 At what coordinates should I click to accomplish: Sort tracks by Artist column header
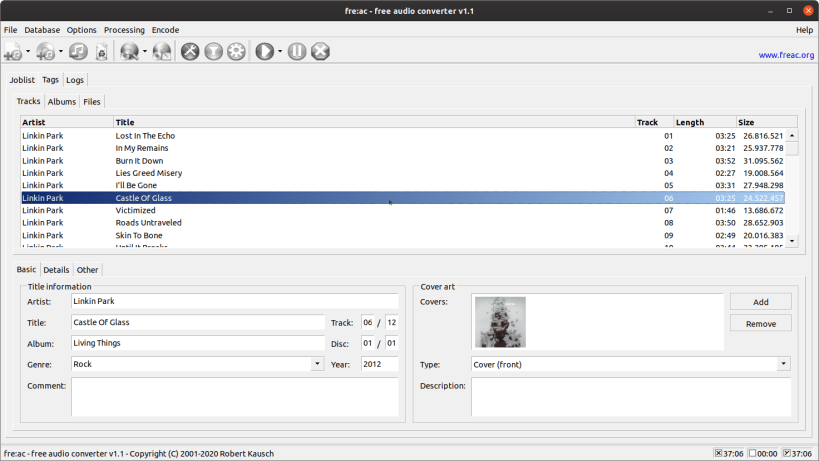pyautogui.click(x=67, y=122)
